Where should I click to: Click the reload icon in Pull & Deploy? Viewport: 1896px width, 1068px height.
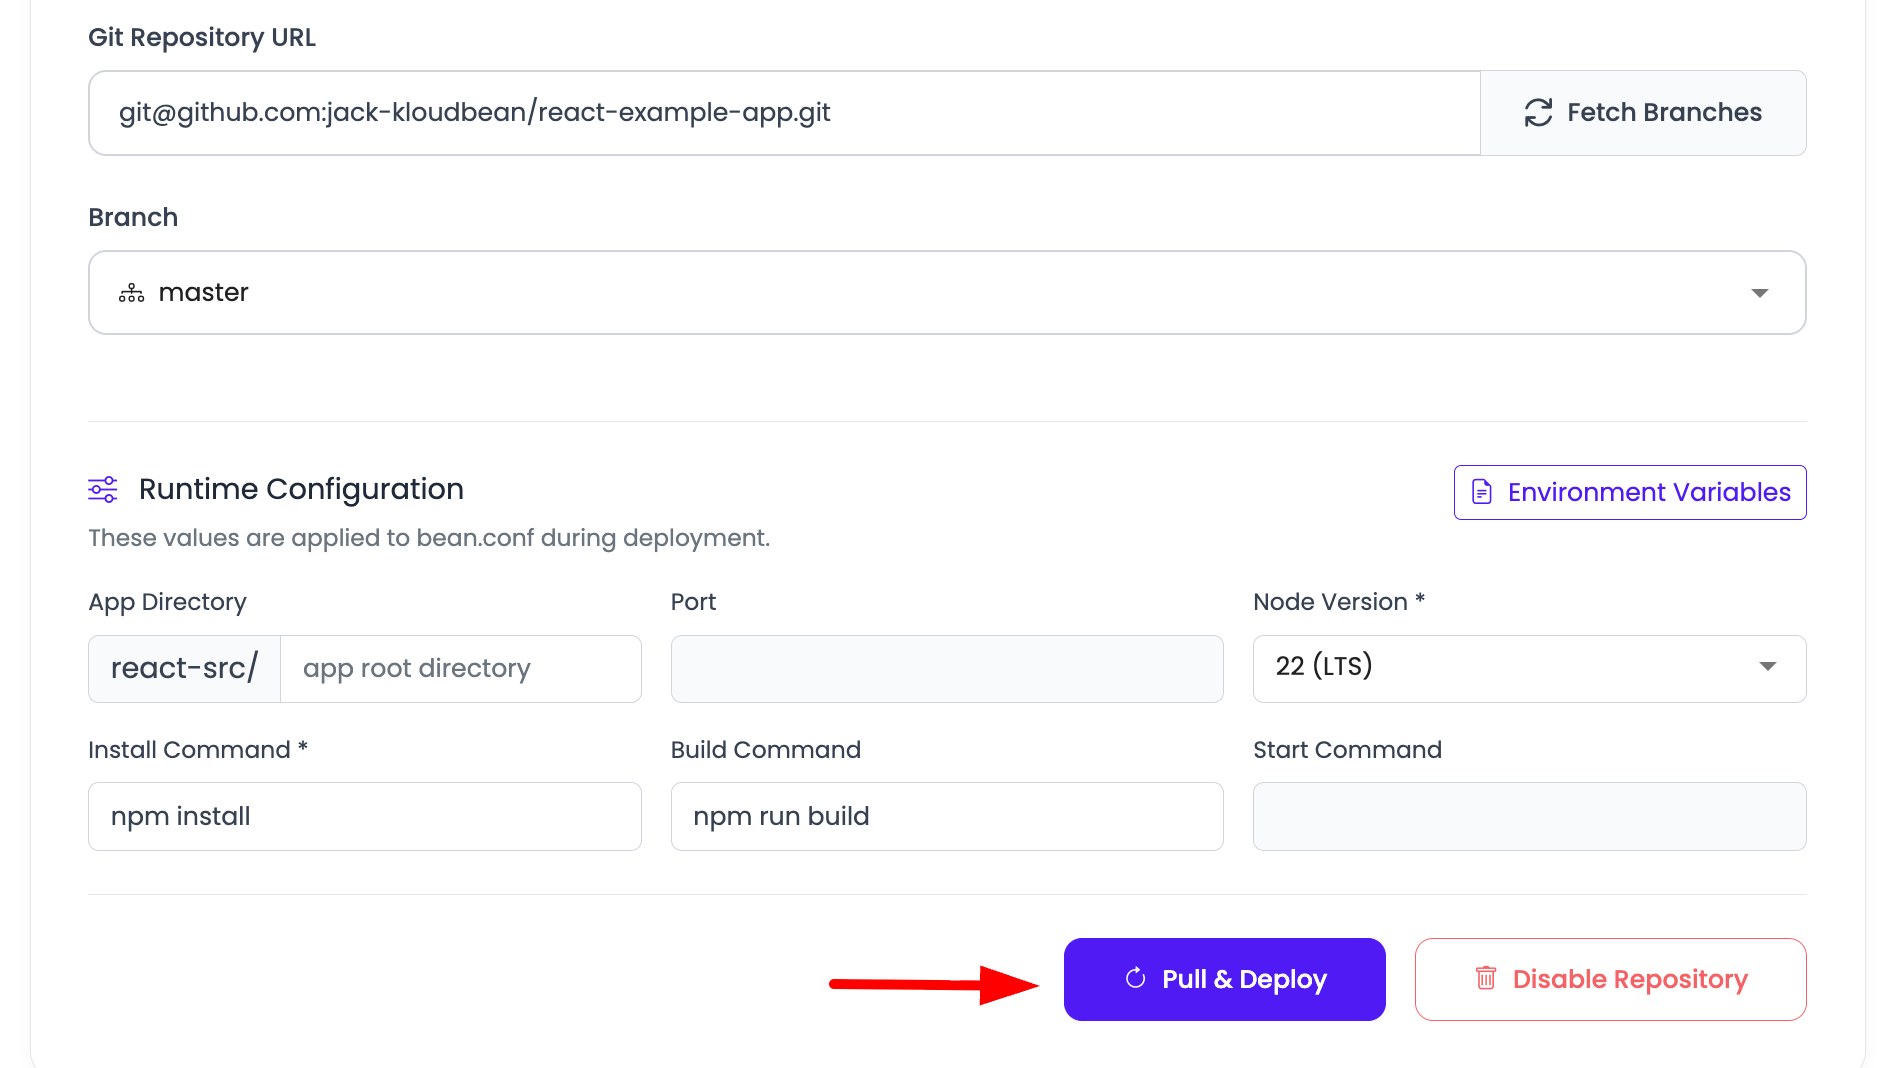(1135, 978)
